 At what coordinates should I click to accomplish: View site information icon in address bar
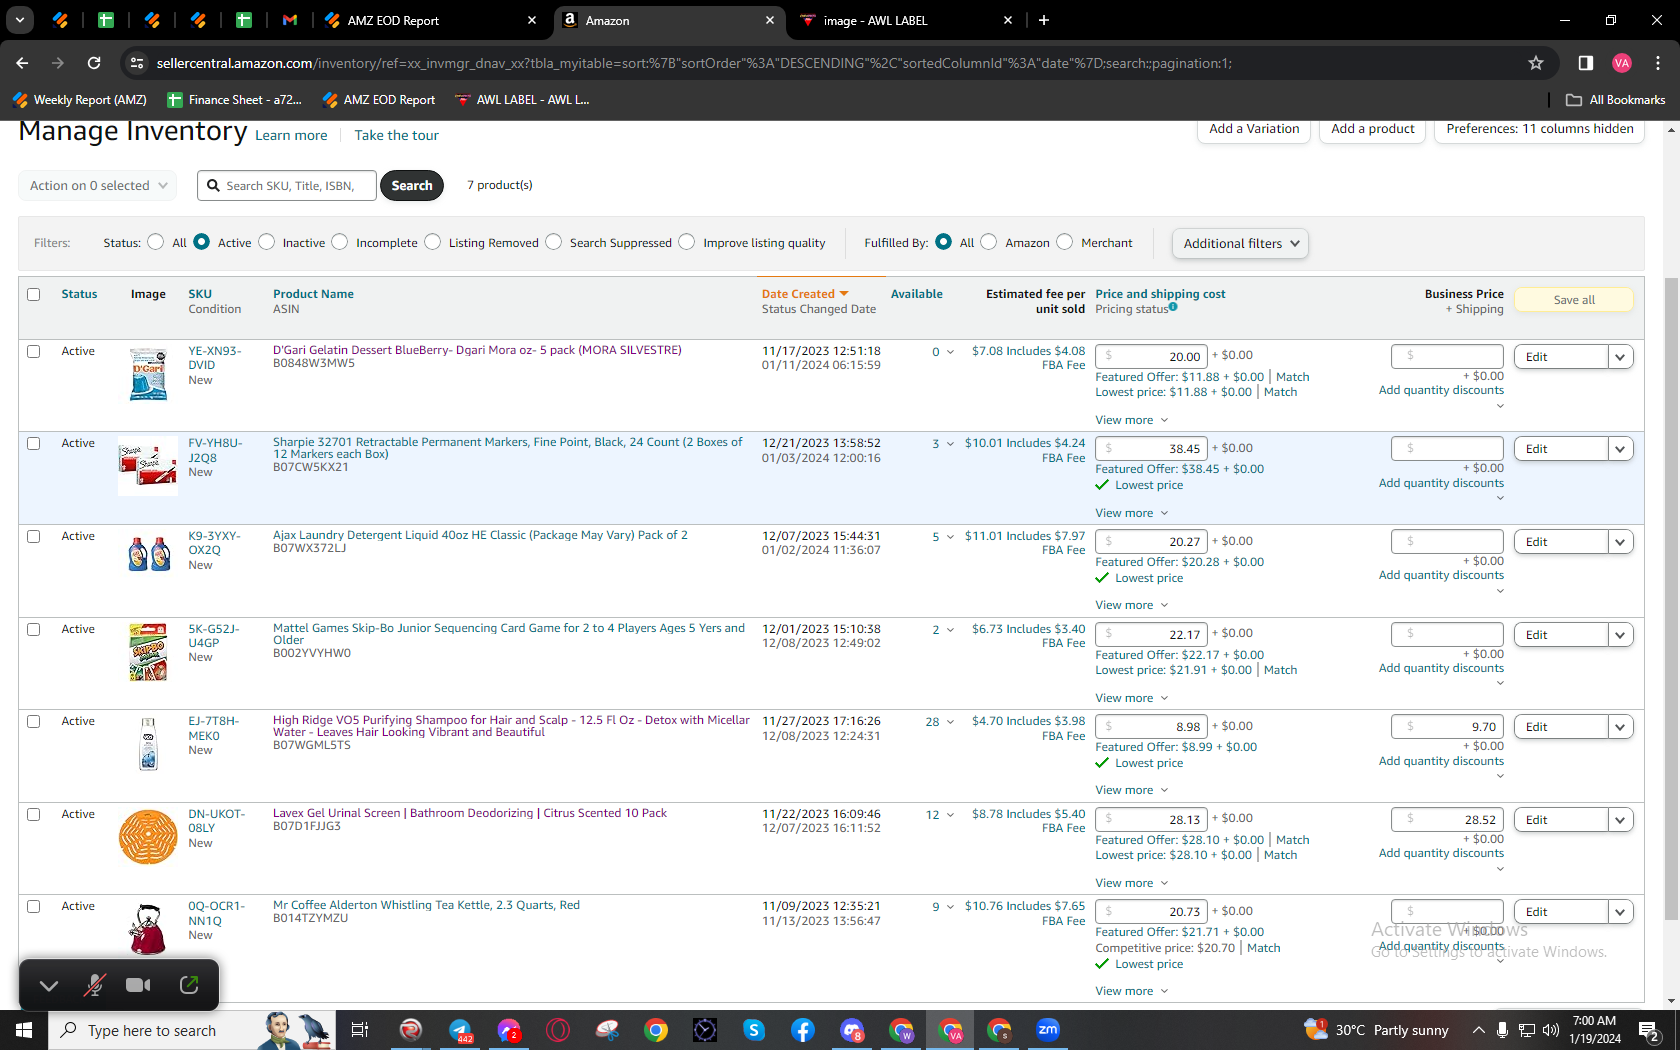click(x=137, y=63)
